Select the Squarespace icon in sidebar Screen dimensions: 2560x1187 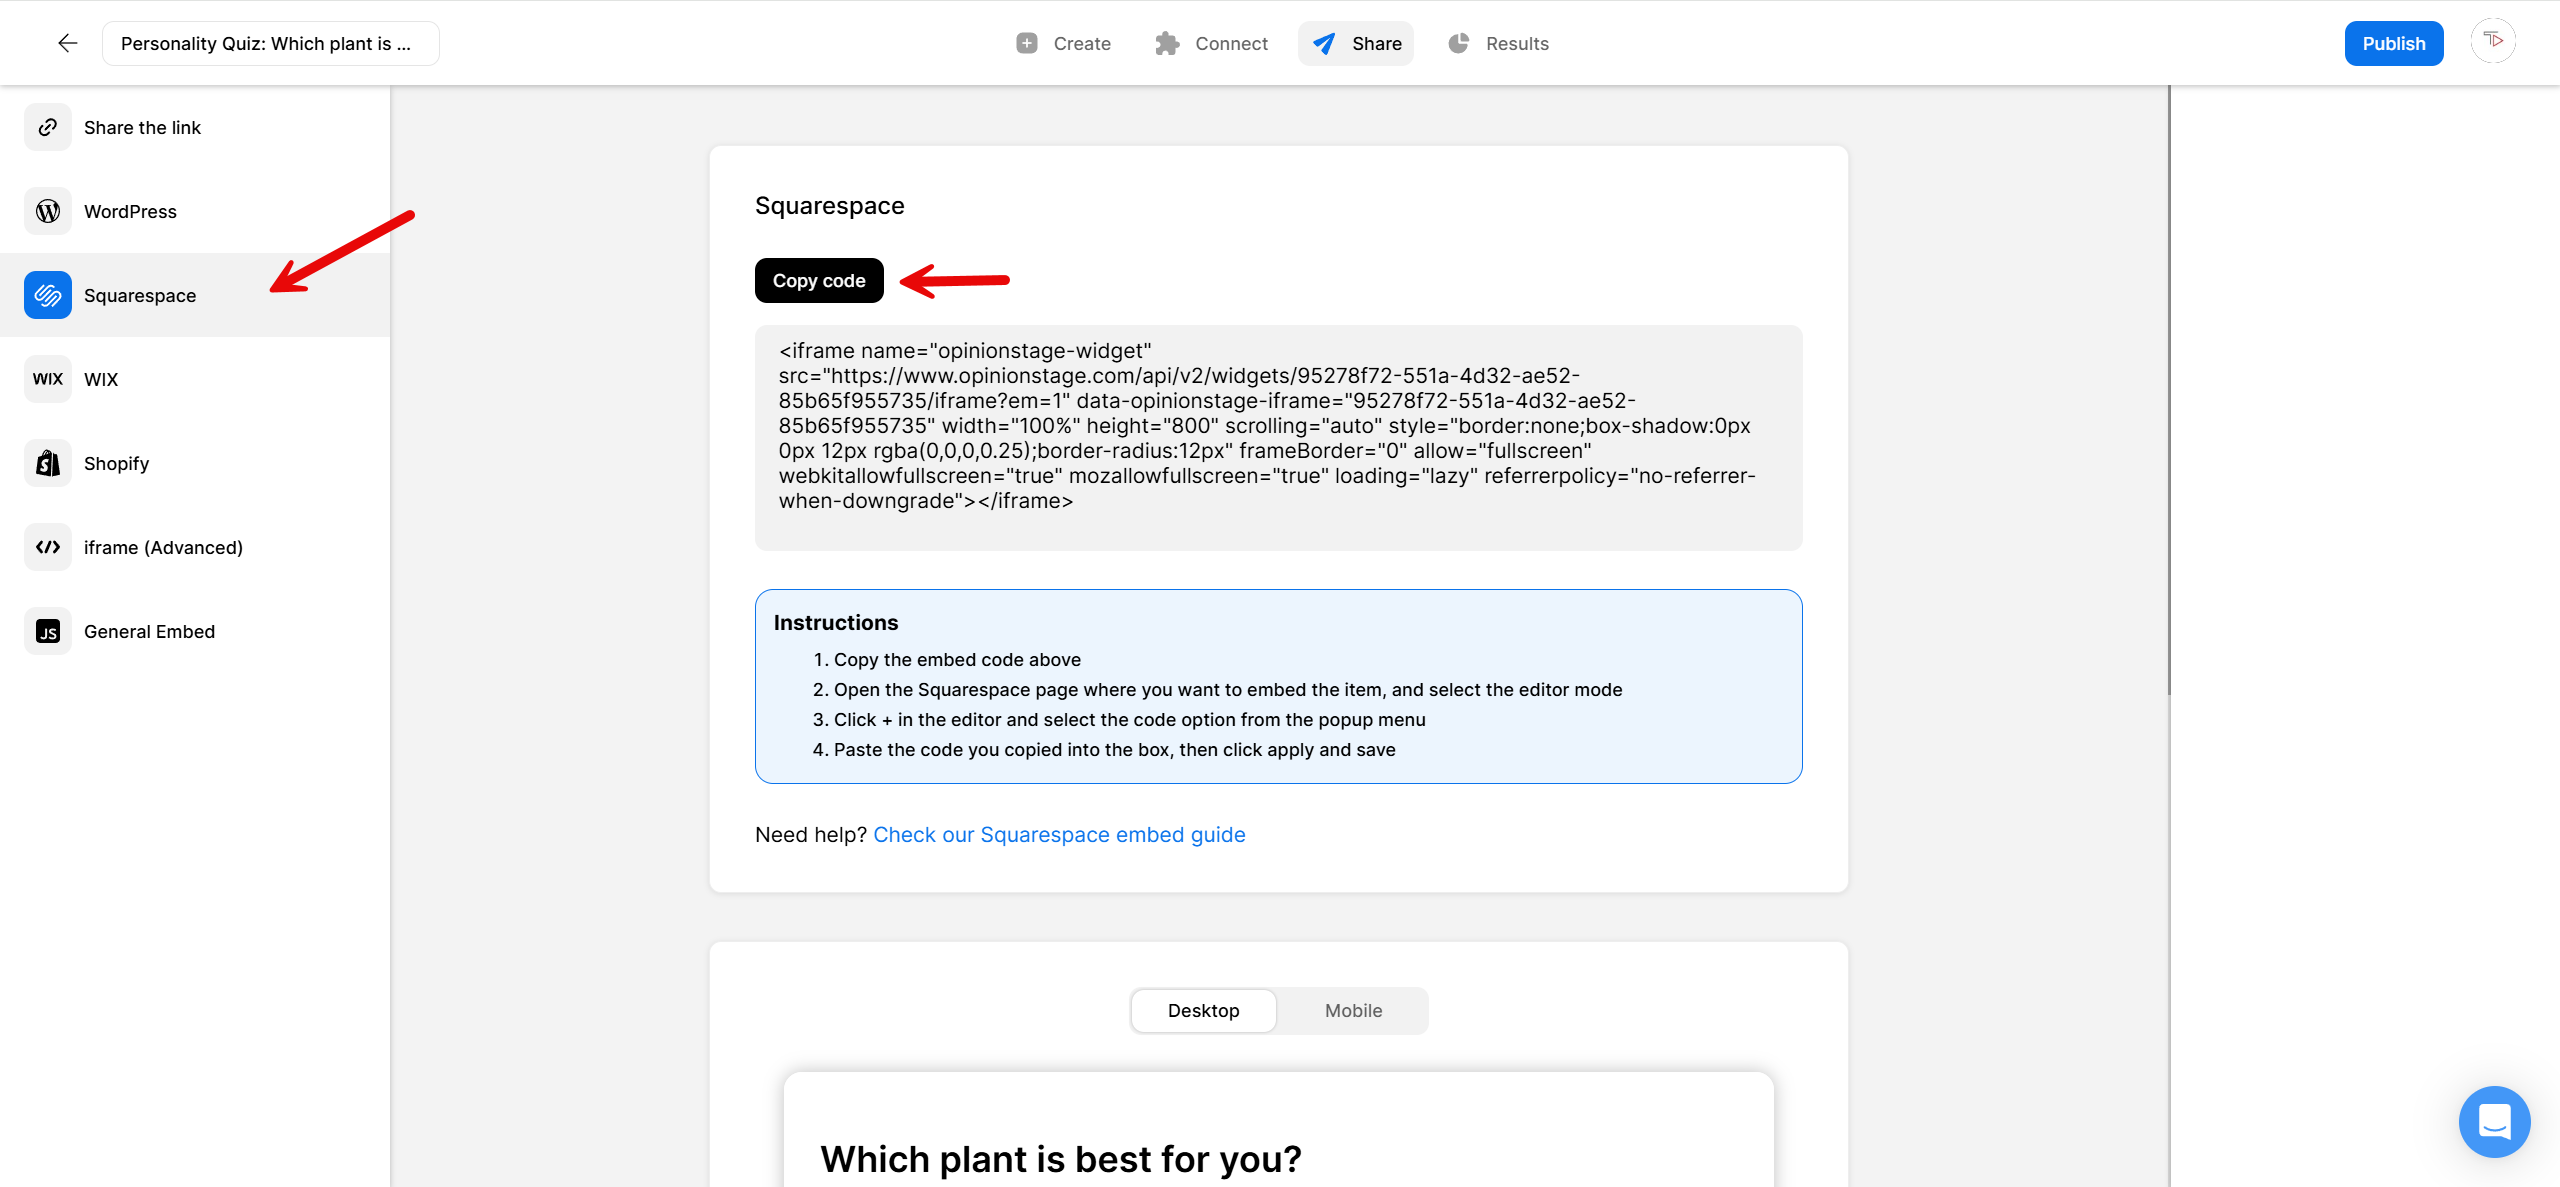[x=47, y=295]
